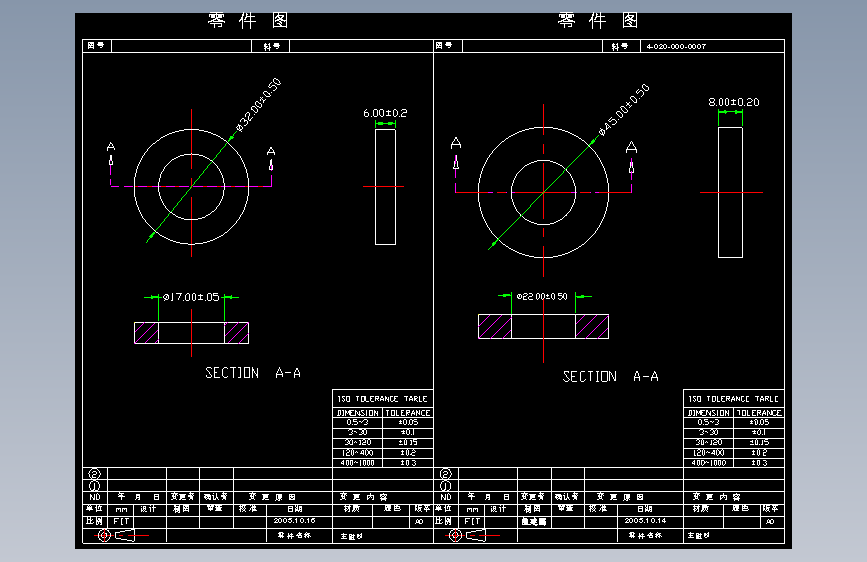Select the date 2005.10.14 in title block
The image size is (867, 562).
[645, 521]
